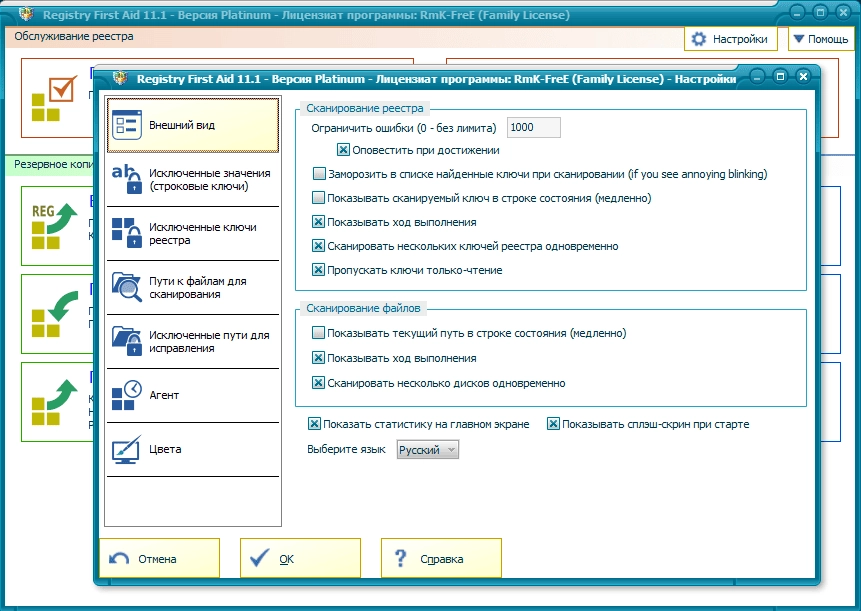The width and height of the screenshot is (861, 611).
Task: Click the Внешний вид list icon
Action: point(127,125)
